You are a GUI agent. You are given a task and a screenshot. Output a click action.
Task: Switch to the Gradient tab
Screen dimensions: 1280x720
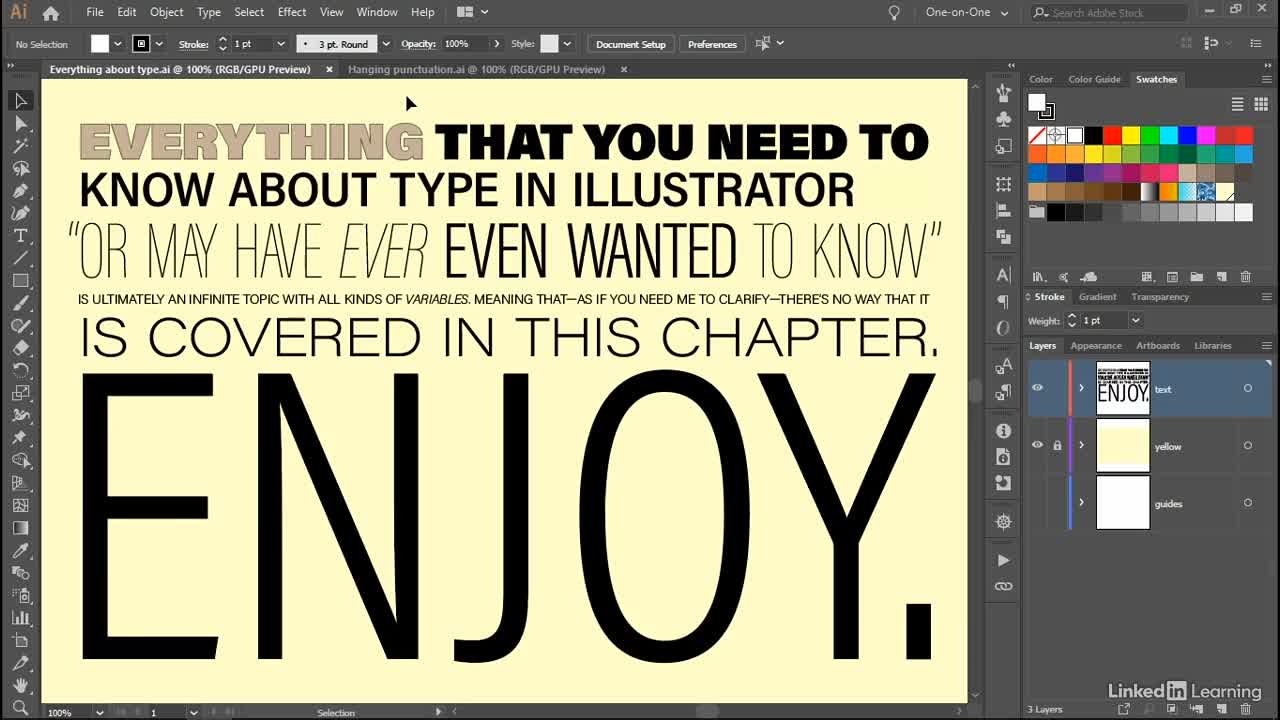click(1097, 297)
